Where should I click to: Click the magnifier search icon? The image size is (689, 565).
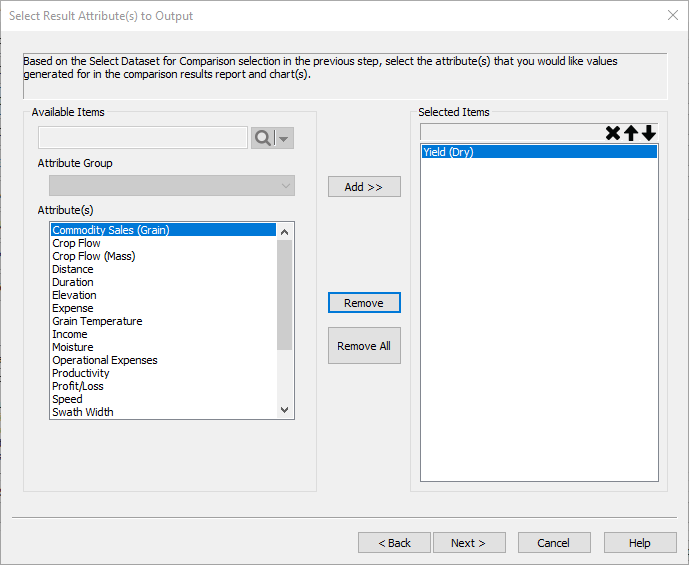(x=263, y=138)
